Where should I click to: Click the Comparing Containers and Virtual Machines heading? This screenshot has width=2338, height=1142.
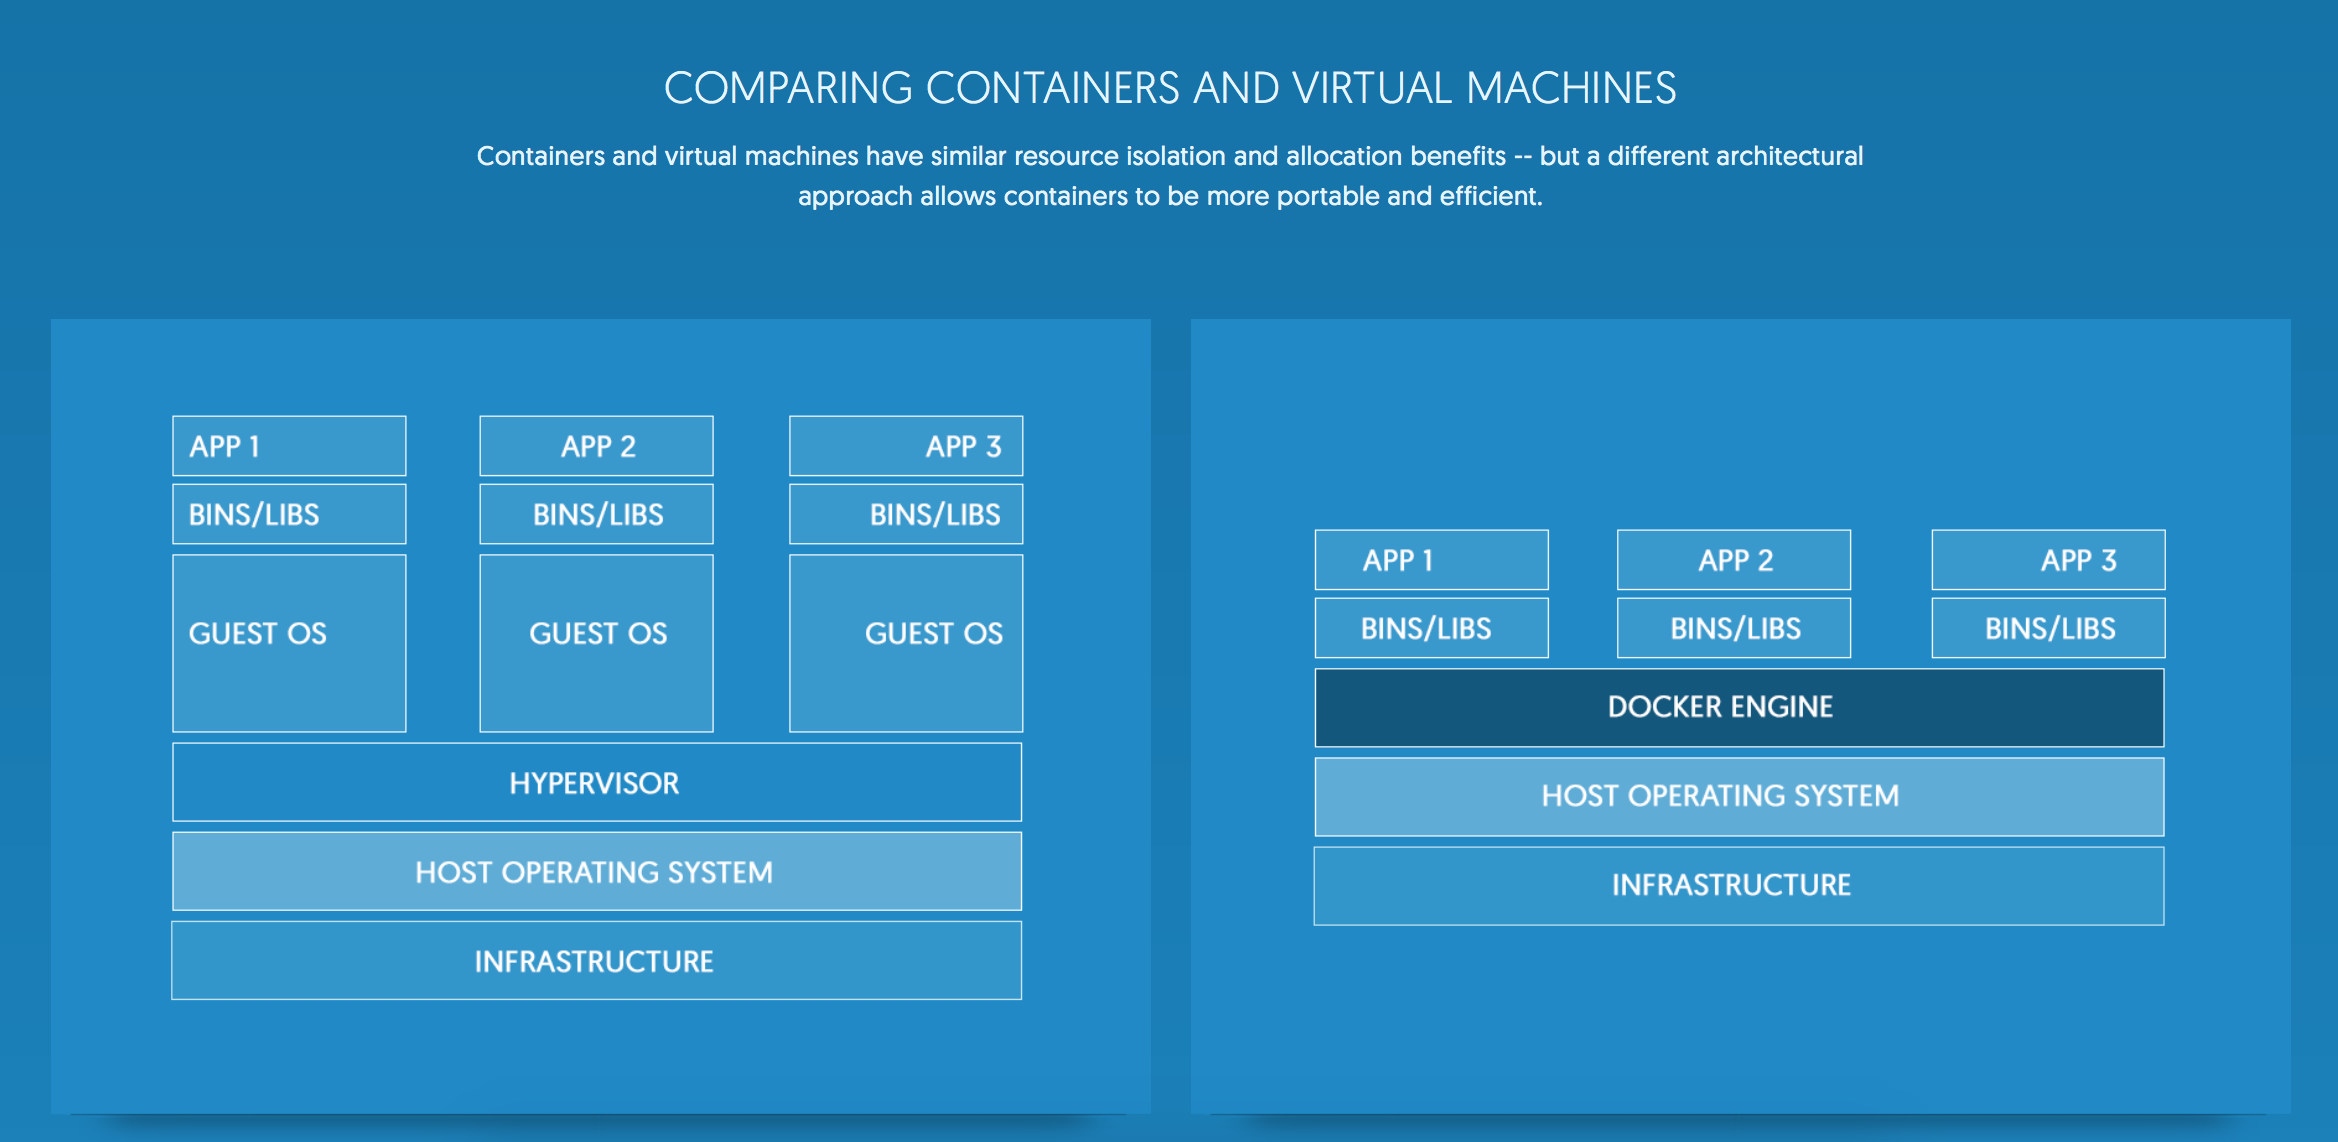click(1169, 88)
